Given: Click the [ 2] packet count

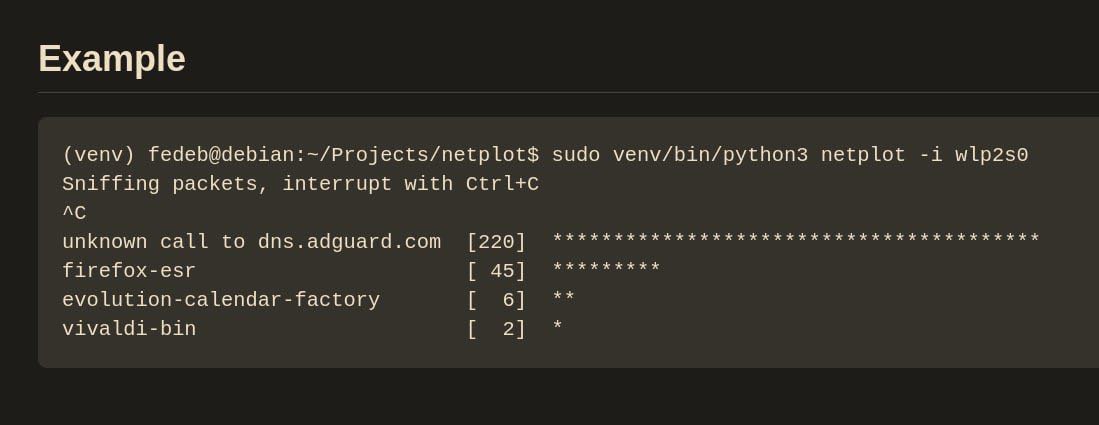Looking at the screenshot, I should pos(496,329).
